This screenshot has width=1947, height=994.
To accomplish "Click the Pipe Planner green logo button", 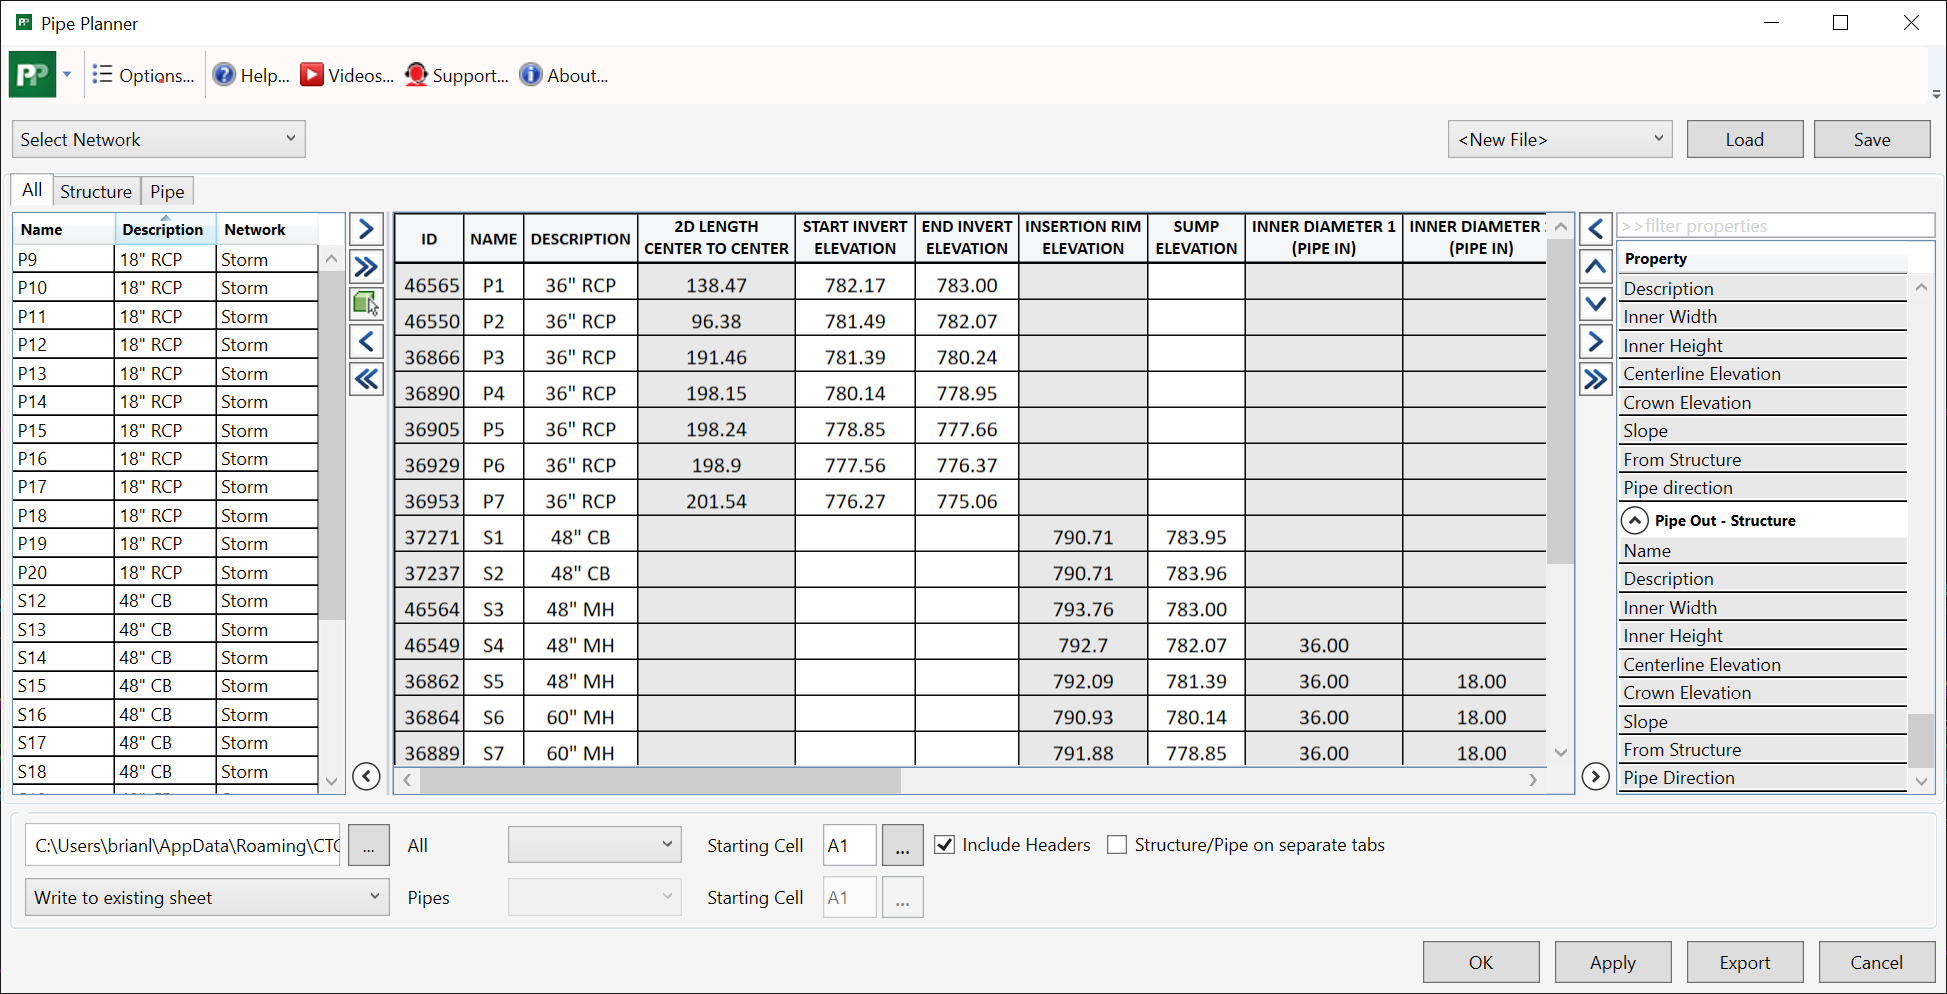I will pyautogui.click(x=33, y=75).
